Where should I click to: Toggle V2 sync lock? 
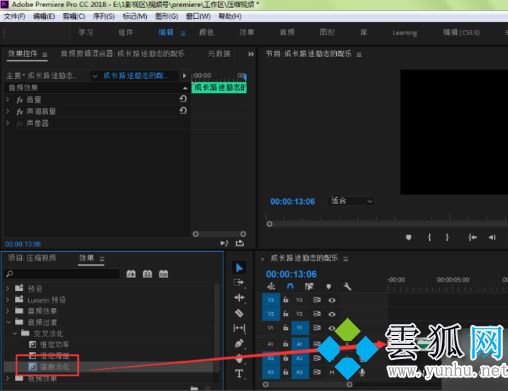(317, 314)
